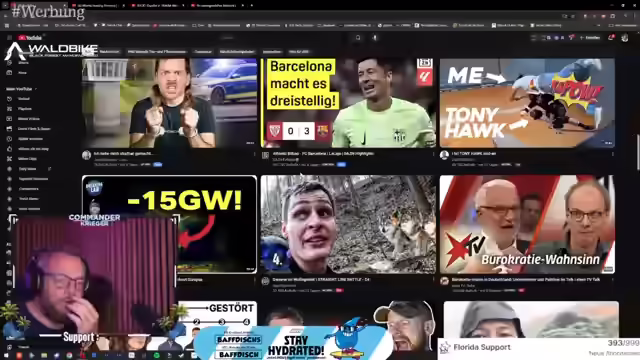
Task: Open the Bürokratie-Wahnsinn stern TV thumbnail
Action: tap(527, 224)
